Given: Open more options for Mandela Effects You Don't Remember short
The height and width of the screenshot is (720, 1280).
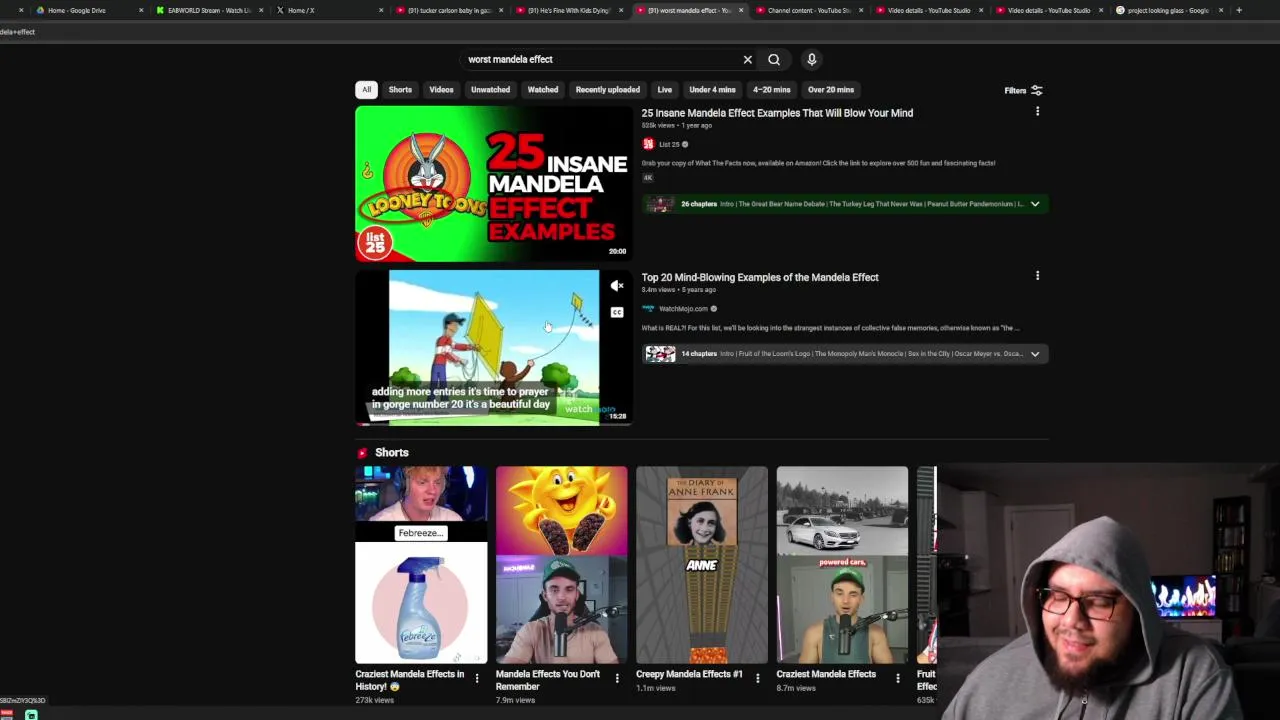Looking at the screenshot, I should [617, 679].
